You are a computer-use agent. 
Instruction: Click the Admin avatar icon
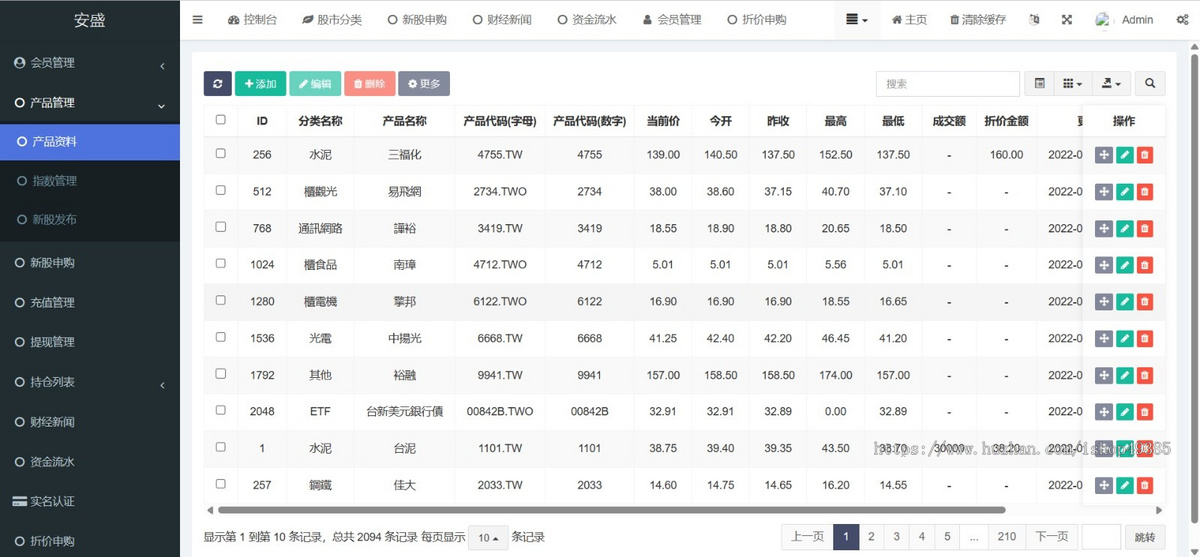click(x=1103, y=19)
